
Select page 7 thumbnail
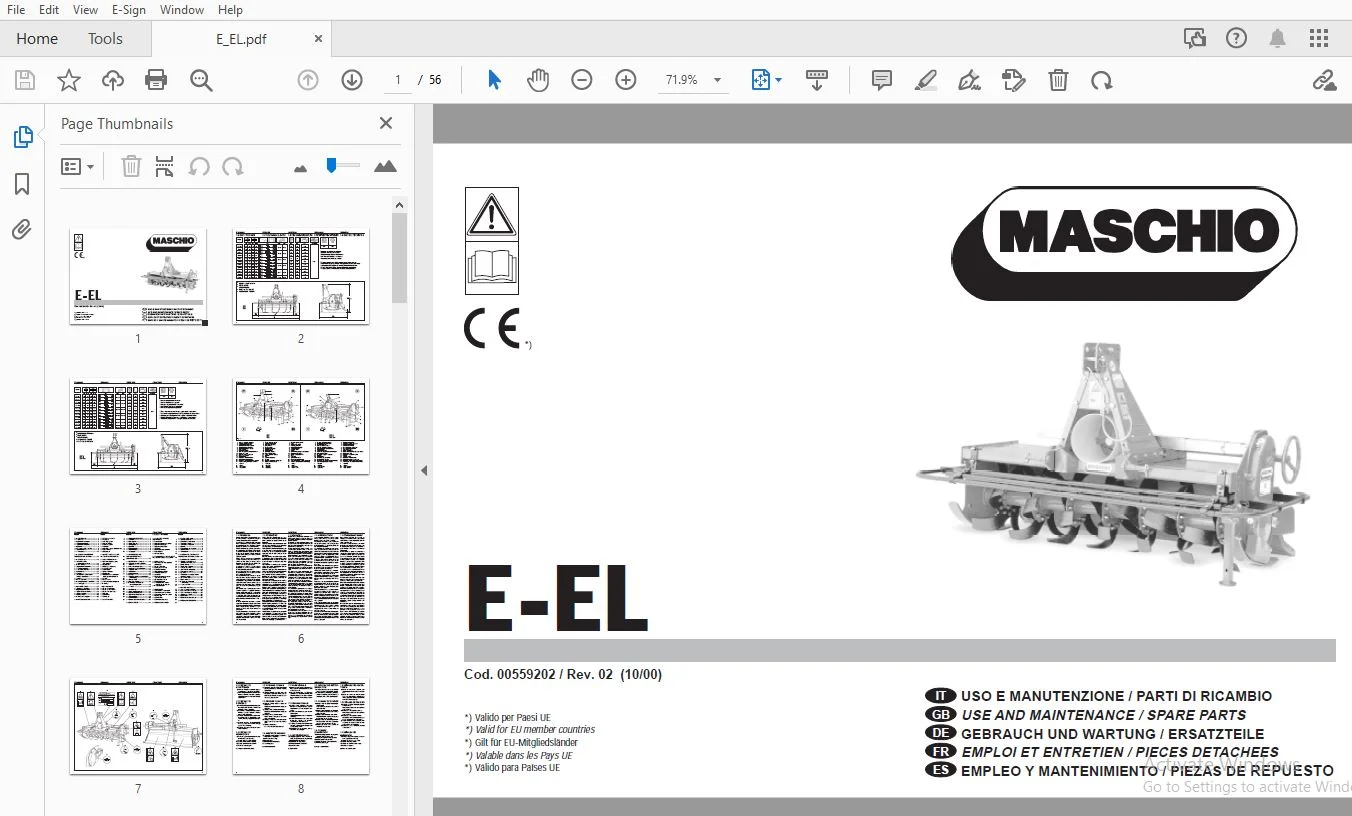pos(138,726)
